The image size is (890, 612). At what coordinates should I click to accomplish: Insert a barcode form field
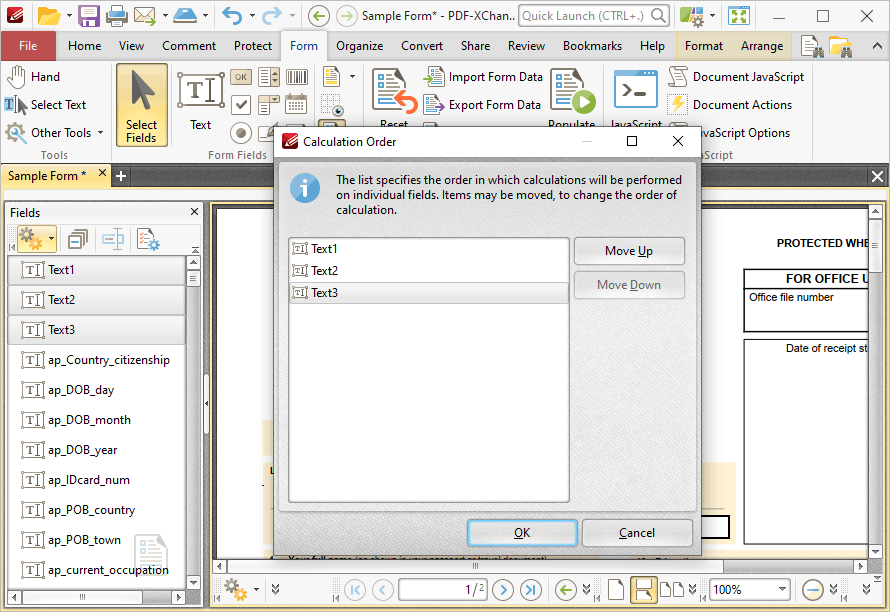[297, 77]
